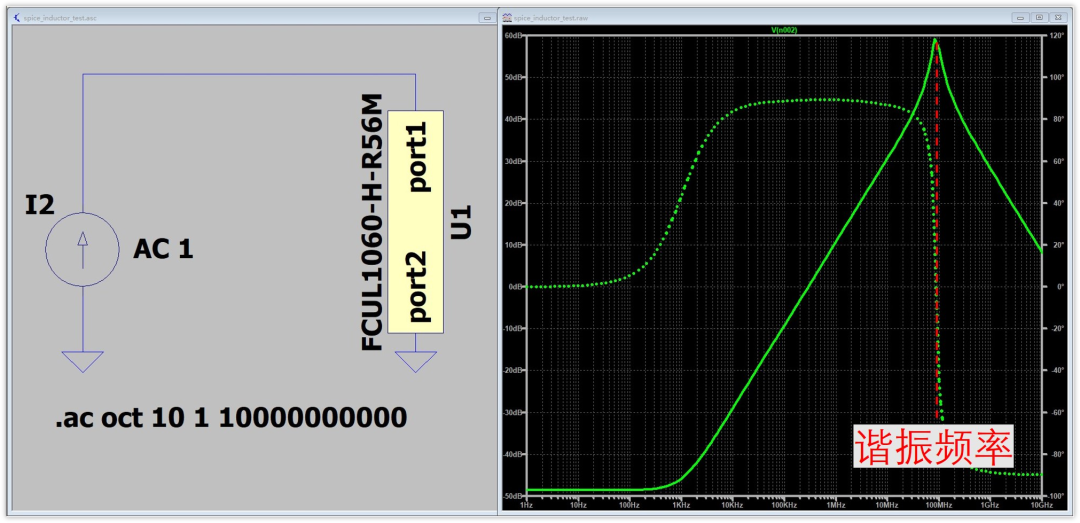1080x523 pixels.
Task: Click the .ac oct 10 1 10000000000 directive
Action: 231,418
